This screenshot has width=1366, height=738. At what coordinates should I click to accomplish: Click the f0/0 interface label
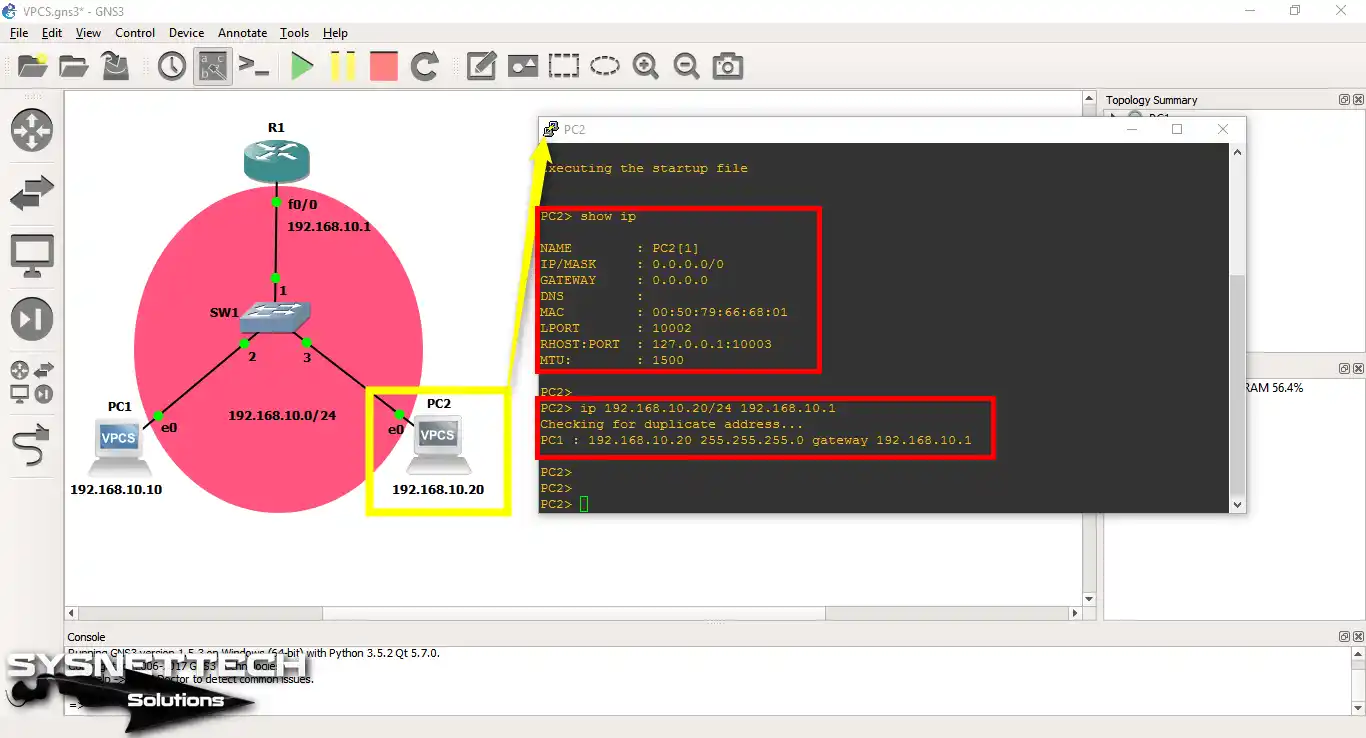(x=302, y=204)
